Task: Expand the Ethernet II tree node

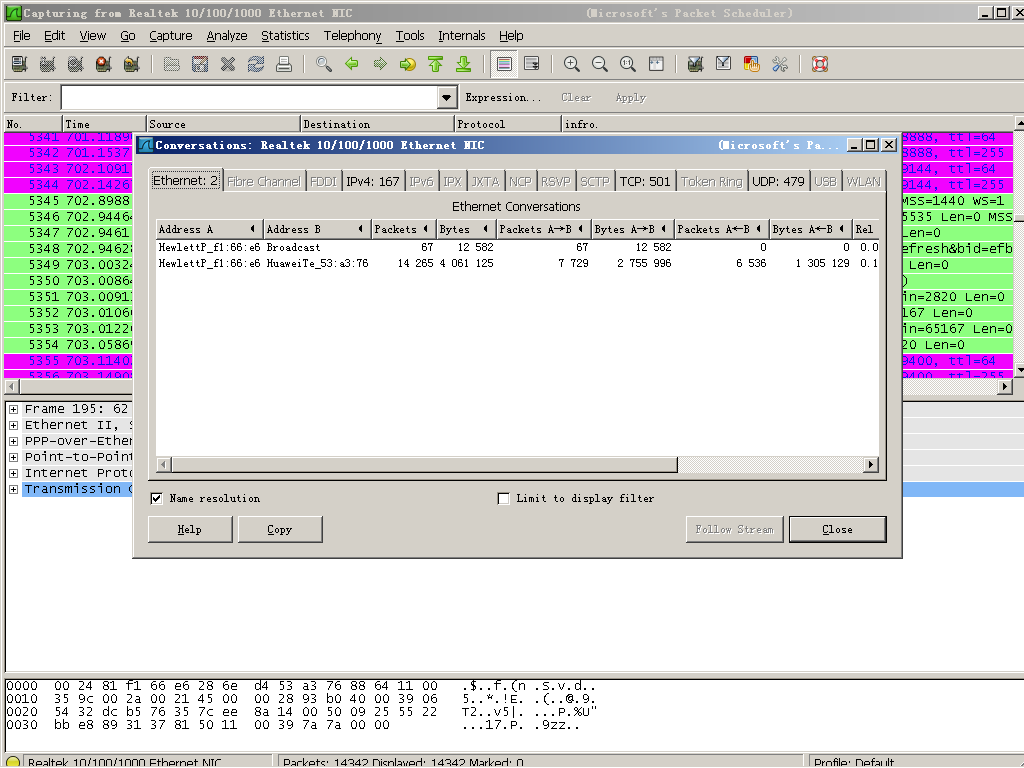Action: tap(13, 426)
